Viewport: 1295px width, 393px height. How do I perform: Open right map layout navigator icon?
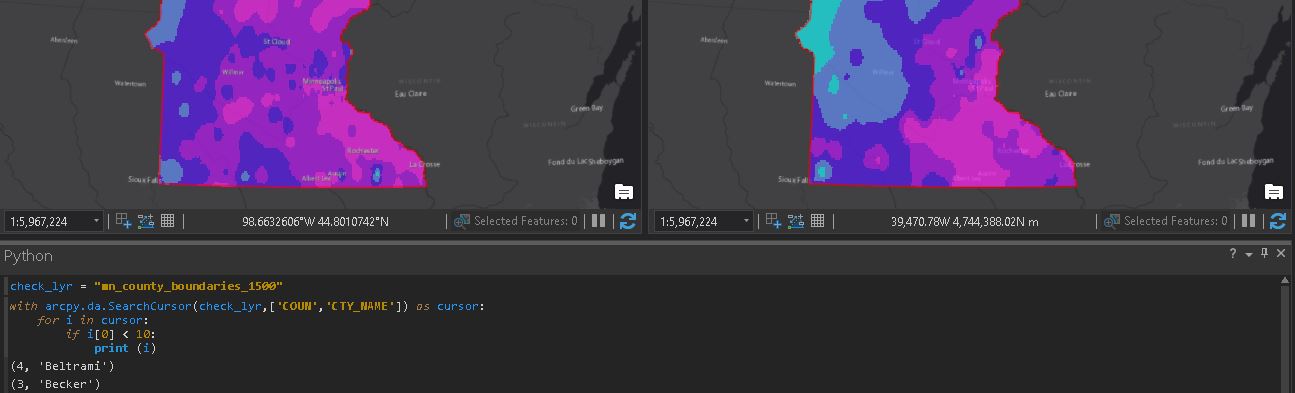[1274, 192]
